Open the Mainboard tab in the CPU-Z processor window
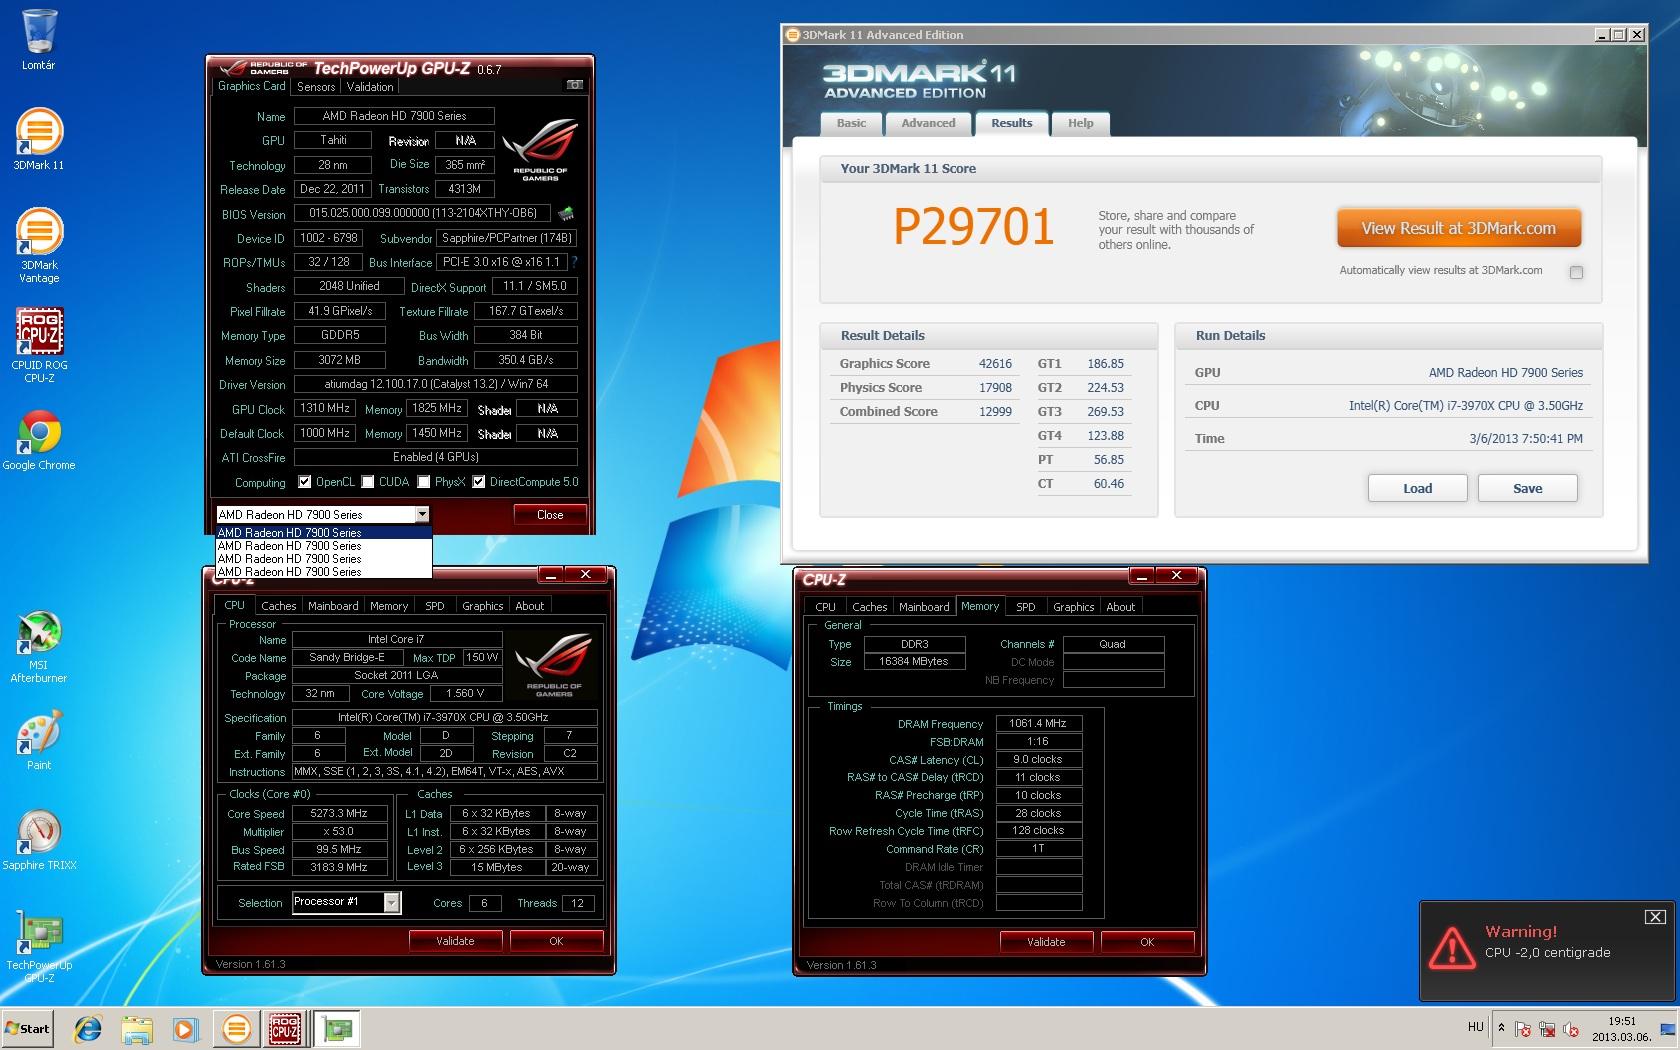 333,606
